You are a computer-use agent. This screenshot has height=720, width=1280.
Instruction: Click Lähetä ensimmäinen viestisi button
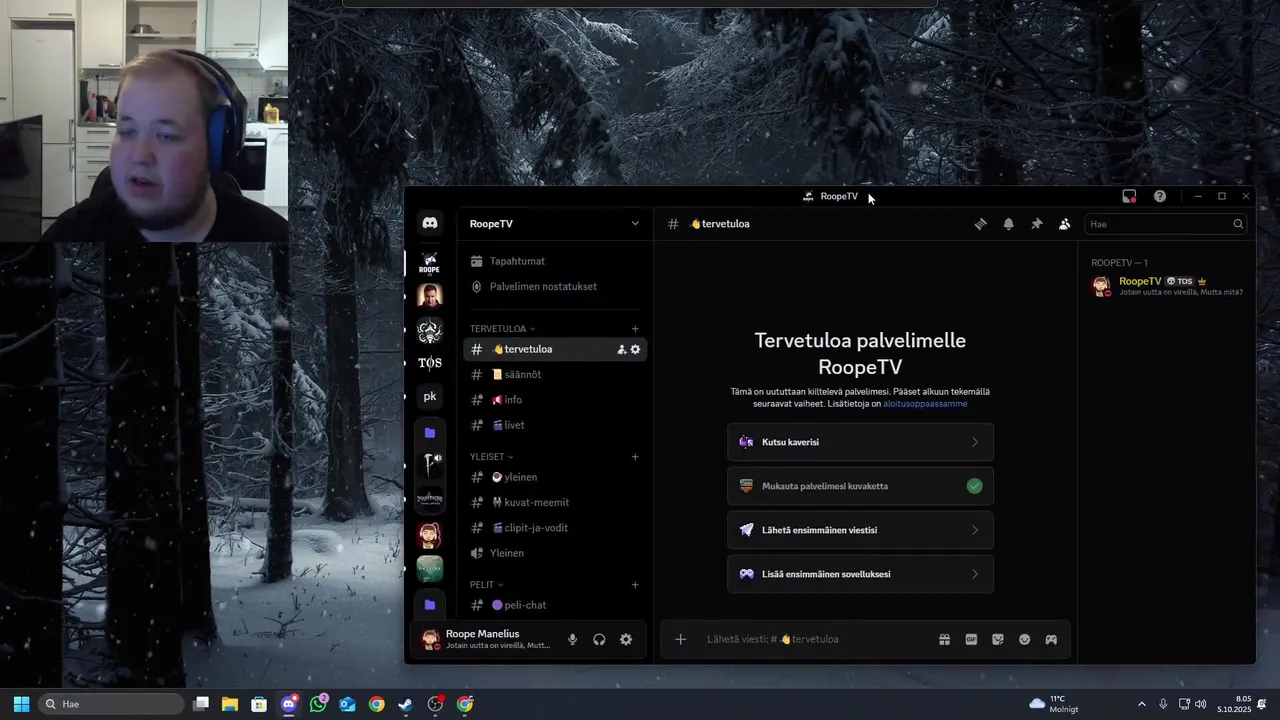[860, 530]
